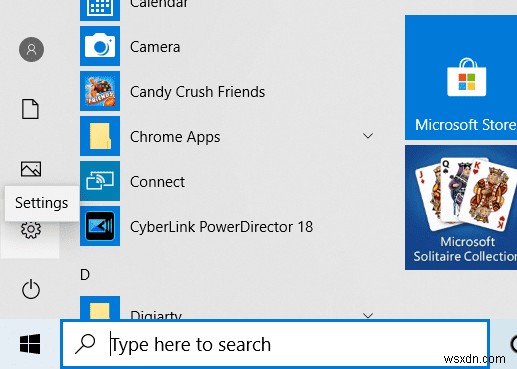Select the Candy Crush Friends label
The image size is (517, 369).
pyautogui.click(x=197, y=92)
